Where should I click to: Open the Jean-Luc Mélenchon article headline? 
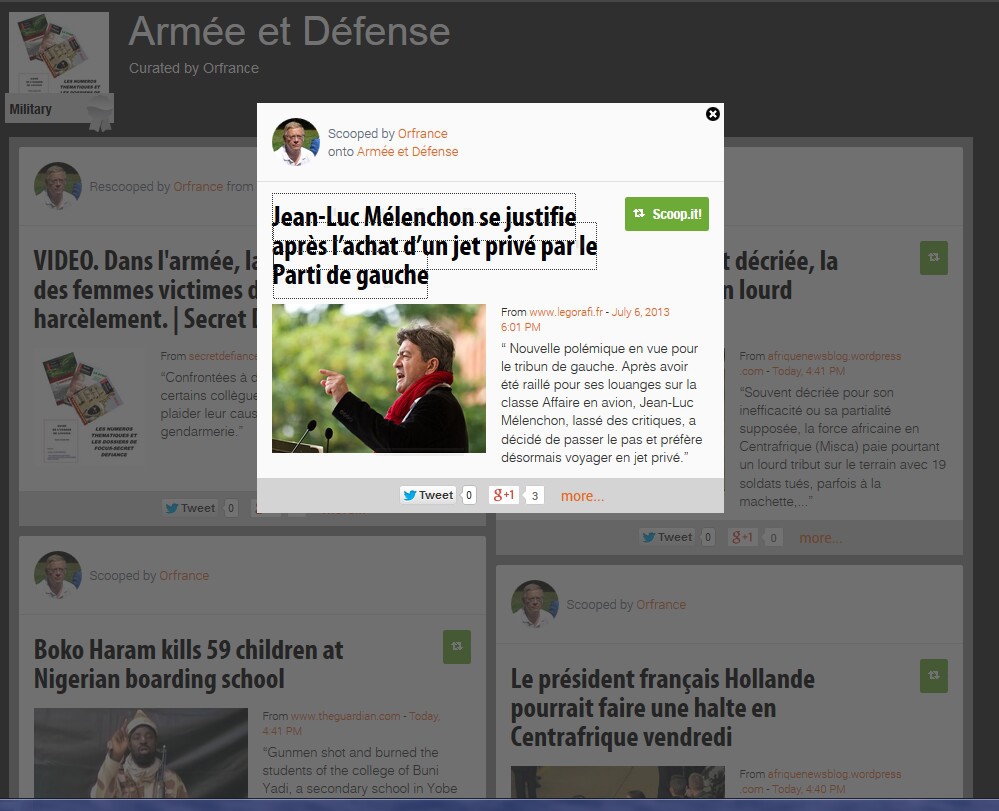tap(434, 246)
